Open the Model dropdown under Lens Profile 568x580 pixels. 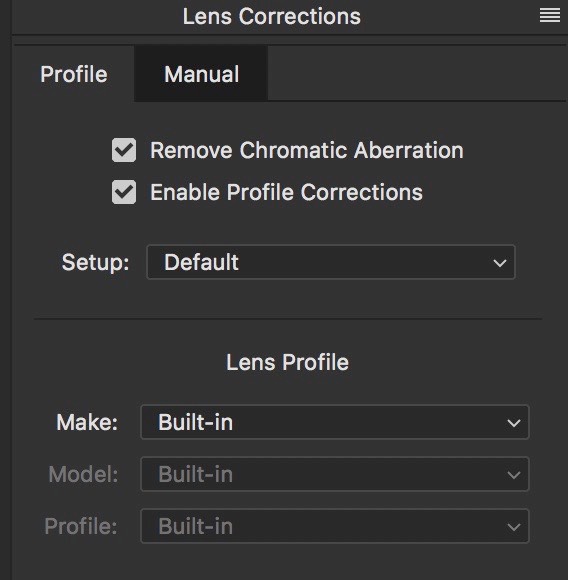[x=335, y=474]
